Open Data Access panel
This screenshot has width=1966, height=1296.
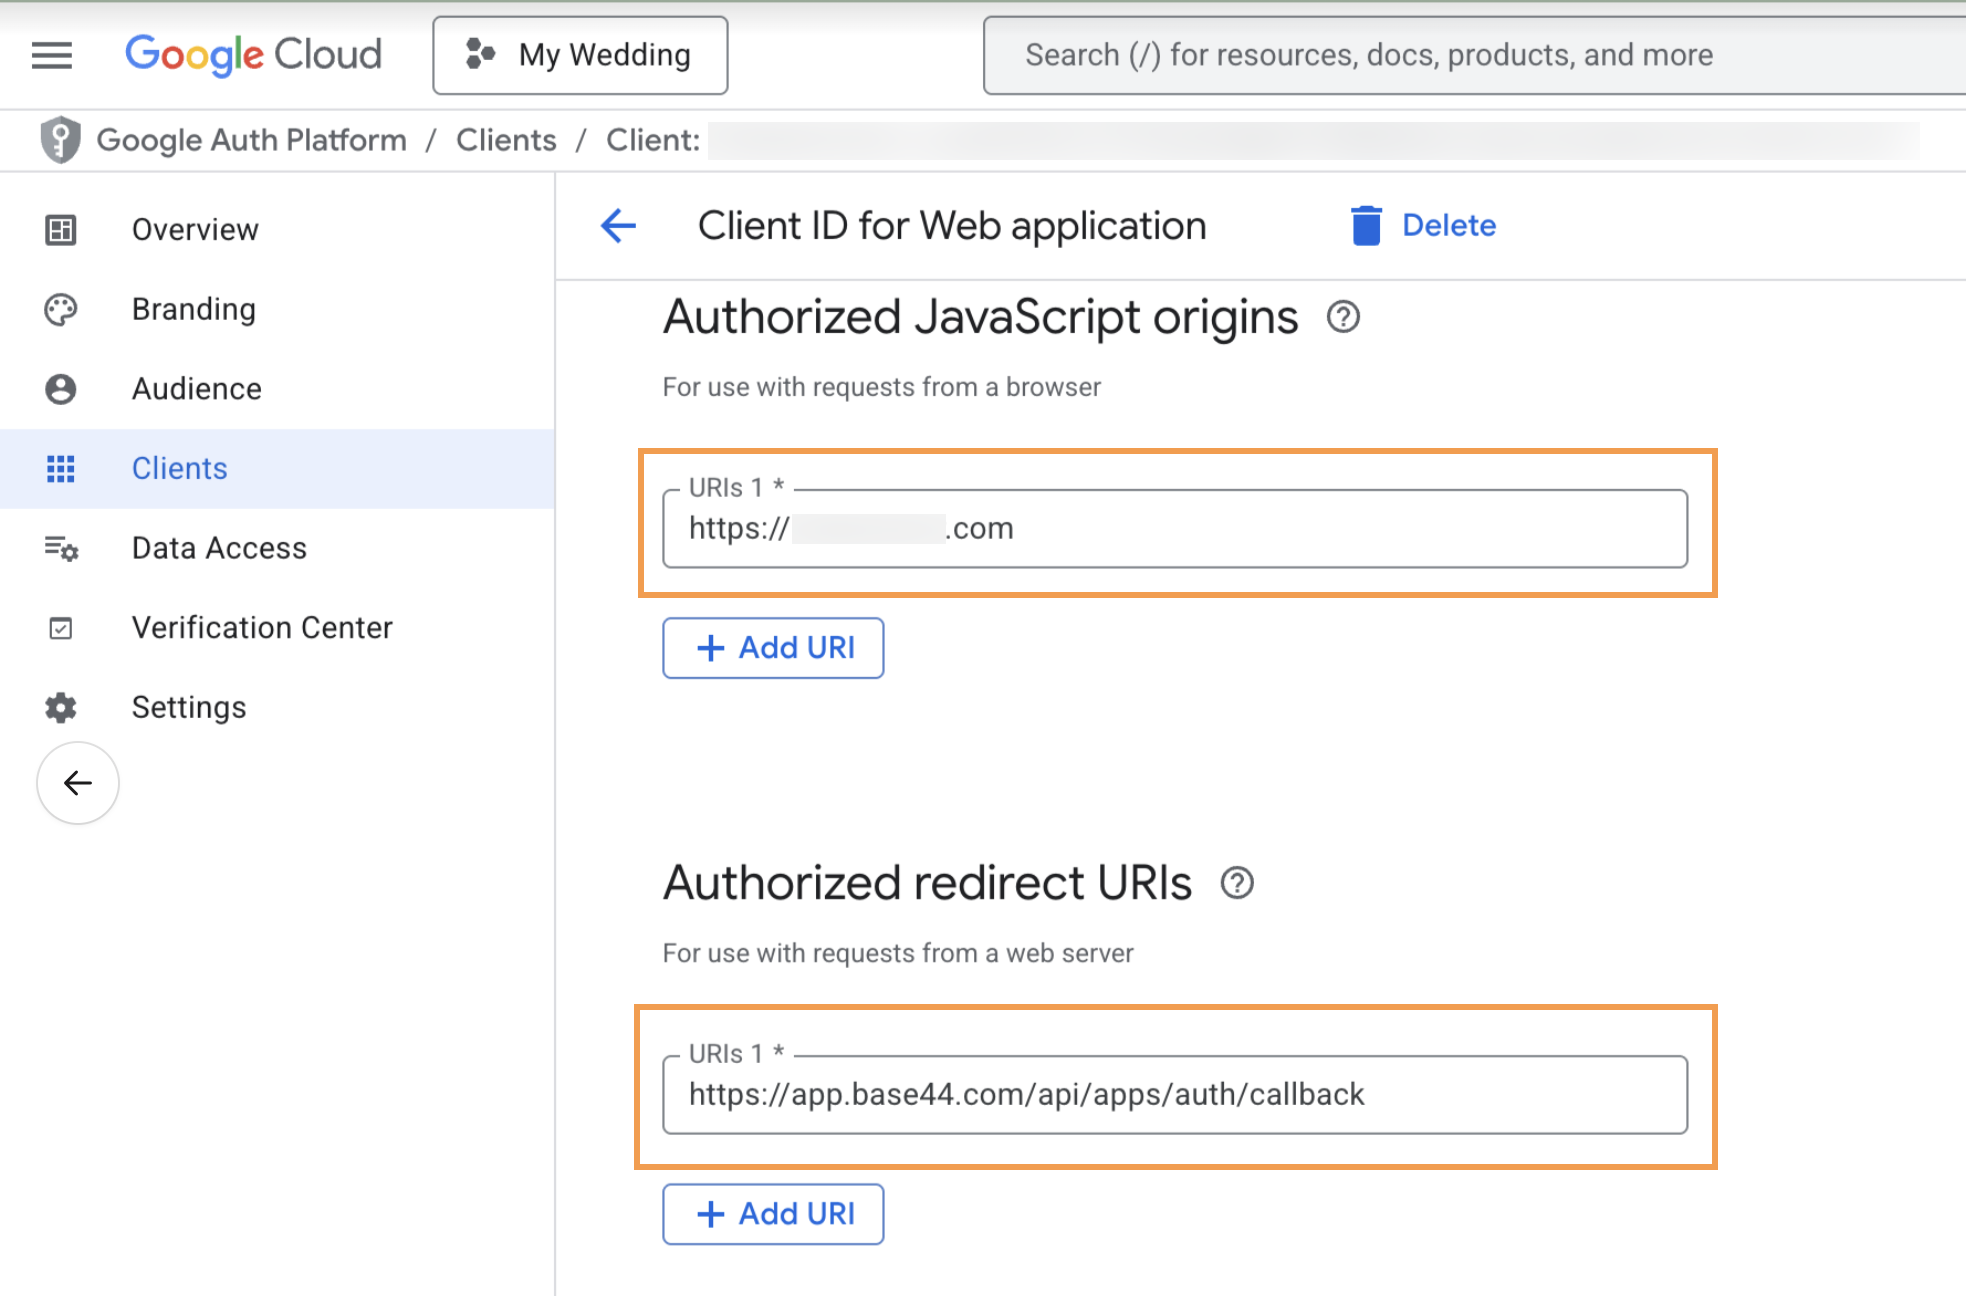coord(218,548)
